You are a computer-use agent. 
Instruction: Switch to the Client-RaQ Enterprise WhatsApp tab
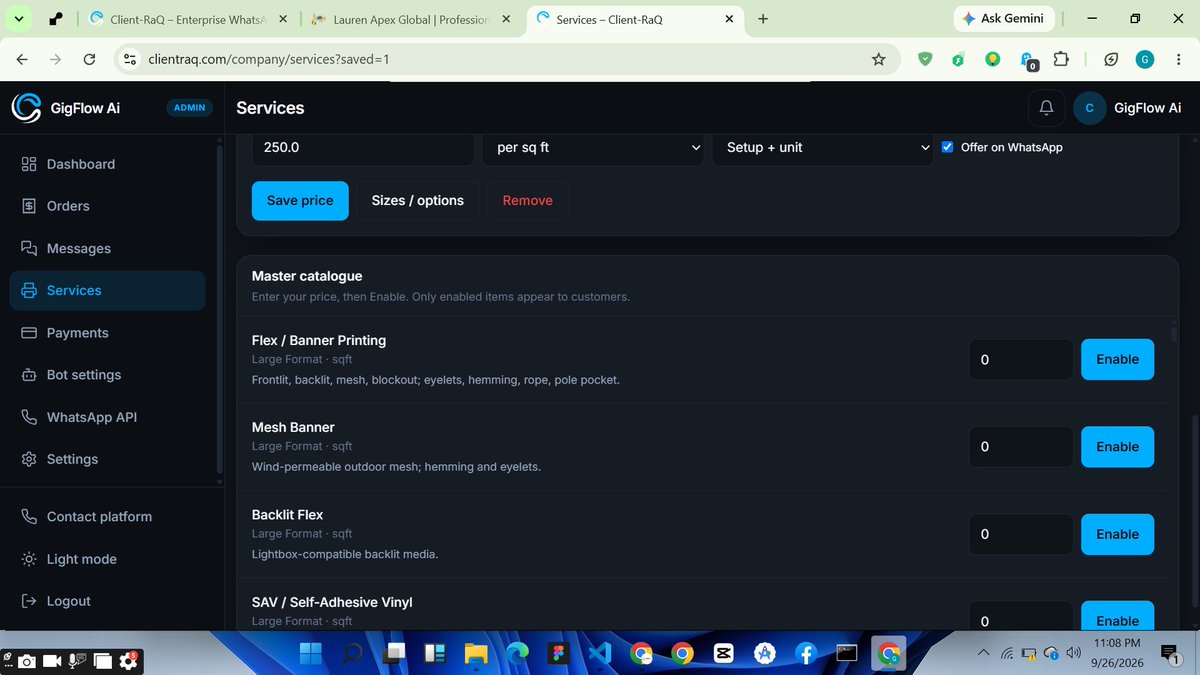188,19
